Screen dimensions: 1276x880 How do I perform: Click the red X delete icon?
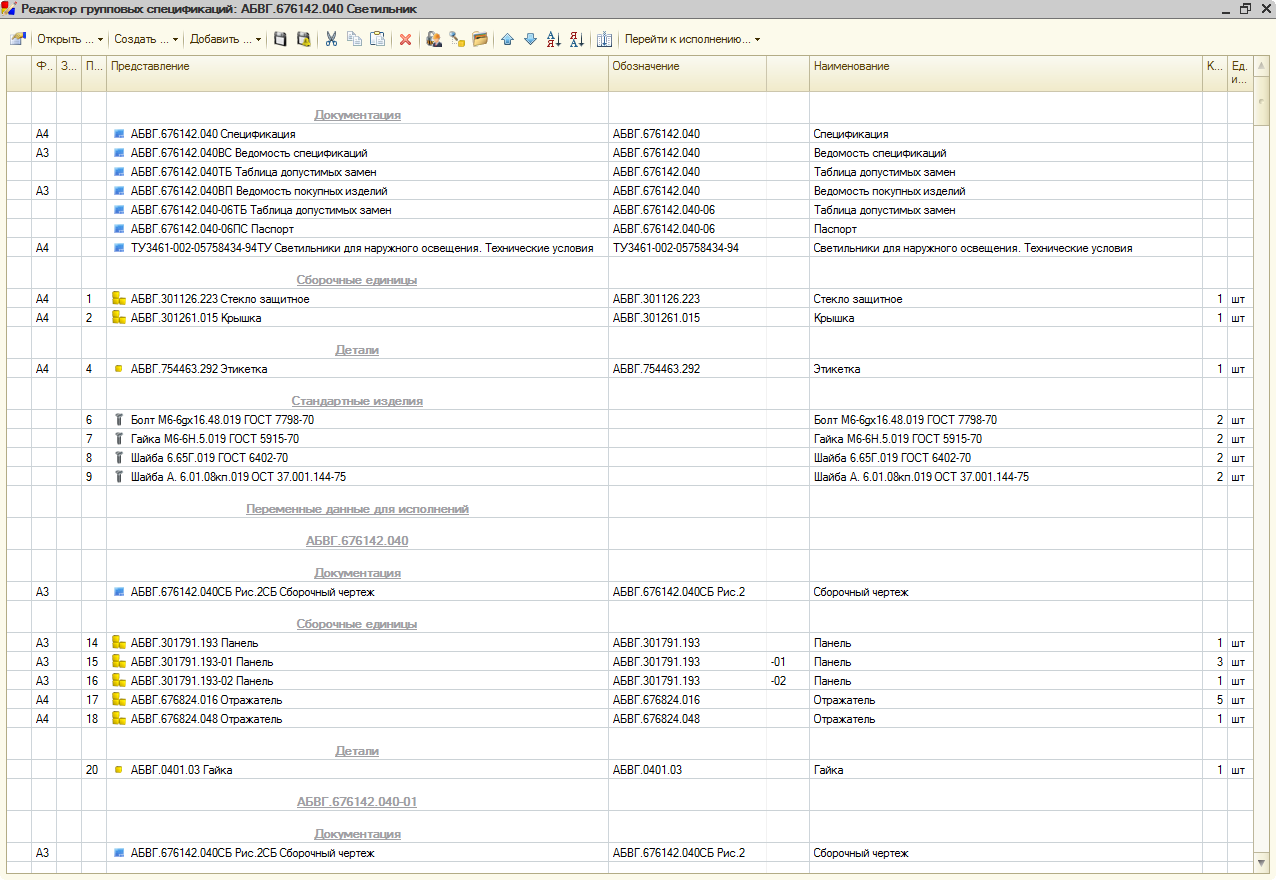point(405,40)
